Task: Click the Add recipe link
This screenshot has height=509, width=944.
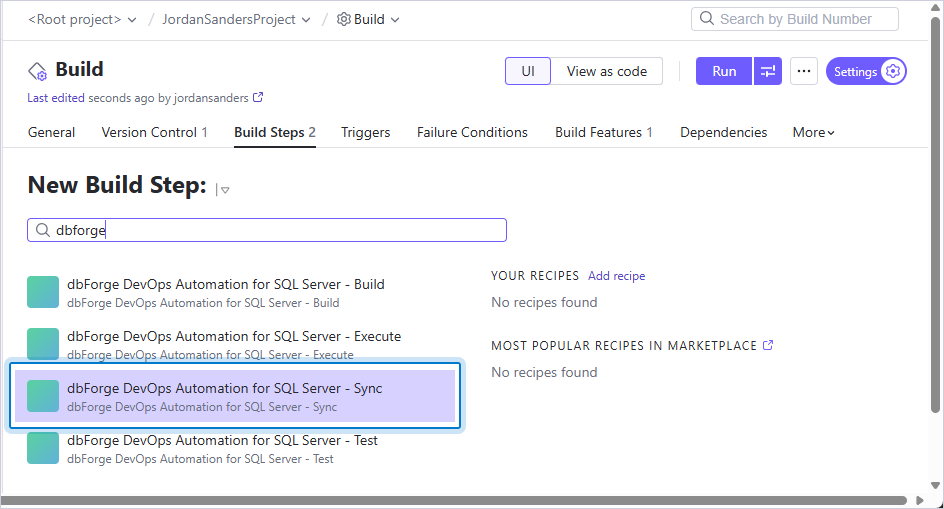Action: (616, 276)
